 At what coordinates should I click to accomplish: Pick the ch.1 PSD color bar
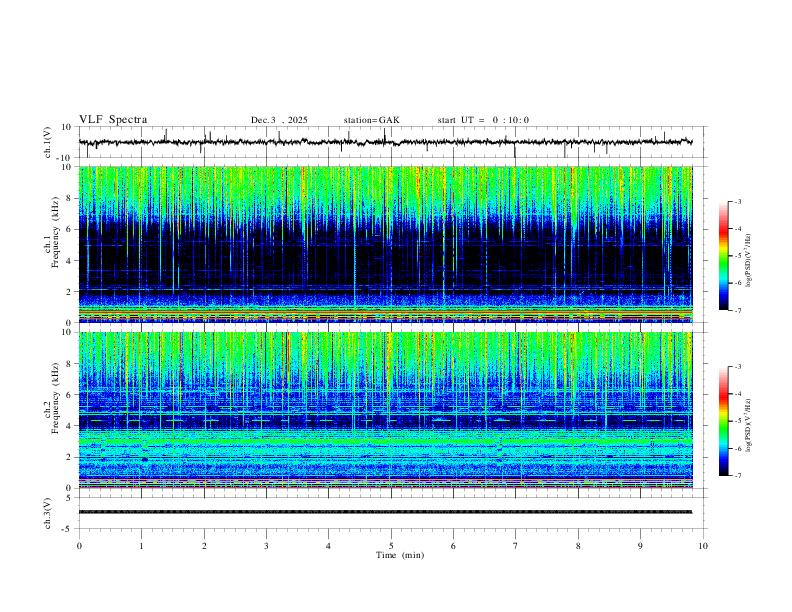tap(724, 256)
